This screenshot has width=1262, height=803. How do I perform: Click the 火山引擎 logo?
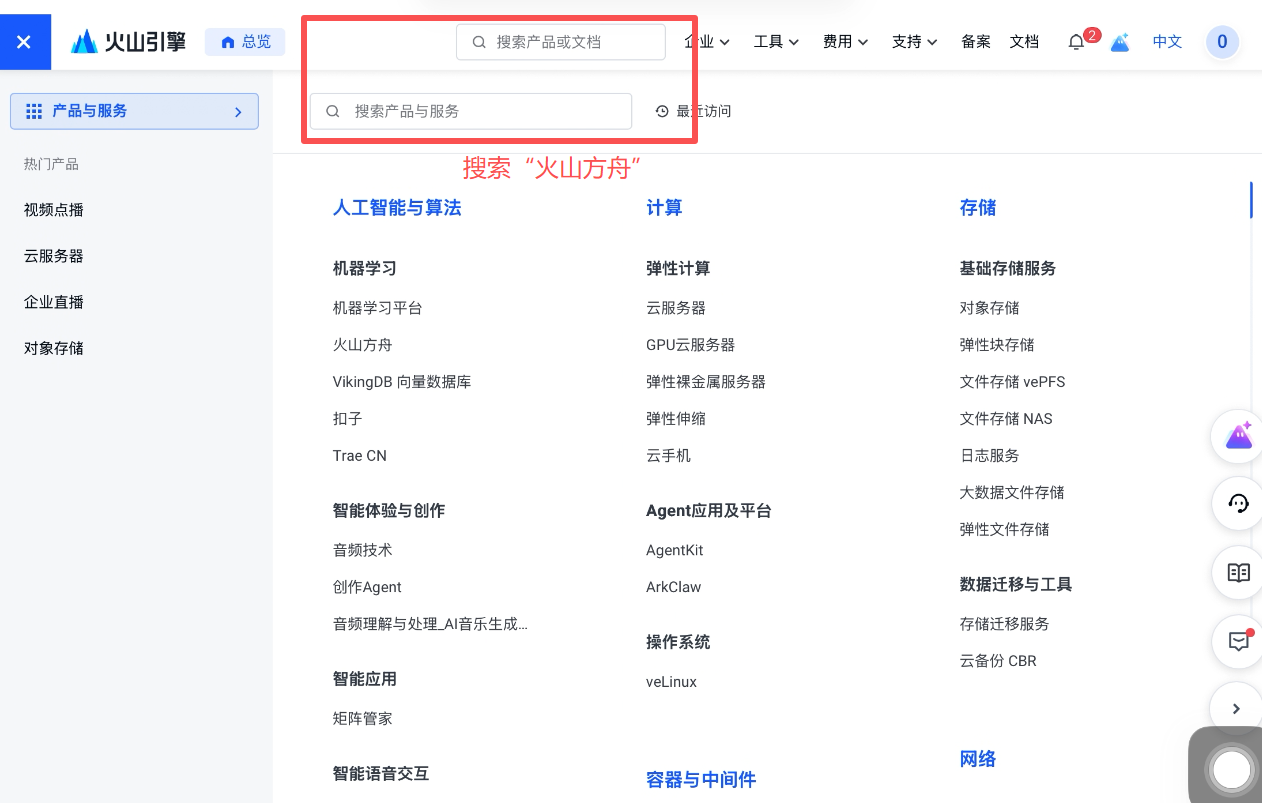coord(128,42)
